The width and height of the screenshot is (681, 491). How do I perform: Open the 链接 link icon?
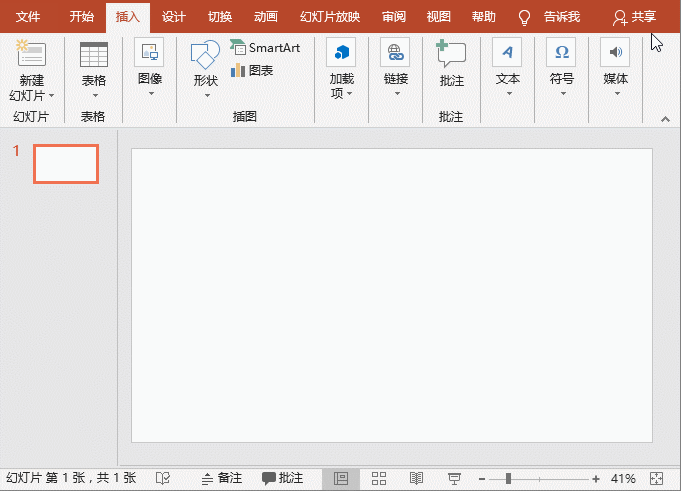coord(395,52)
